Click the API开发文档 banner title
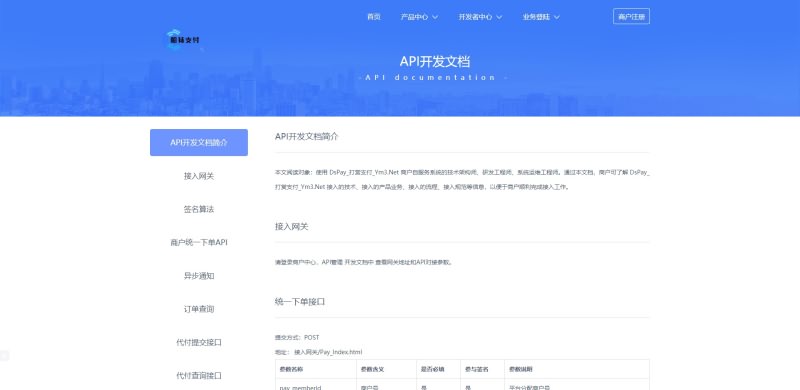The height and width of the screenshot is (390, 800). click(x=435, y=62)
